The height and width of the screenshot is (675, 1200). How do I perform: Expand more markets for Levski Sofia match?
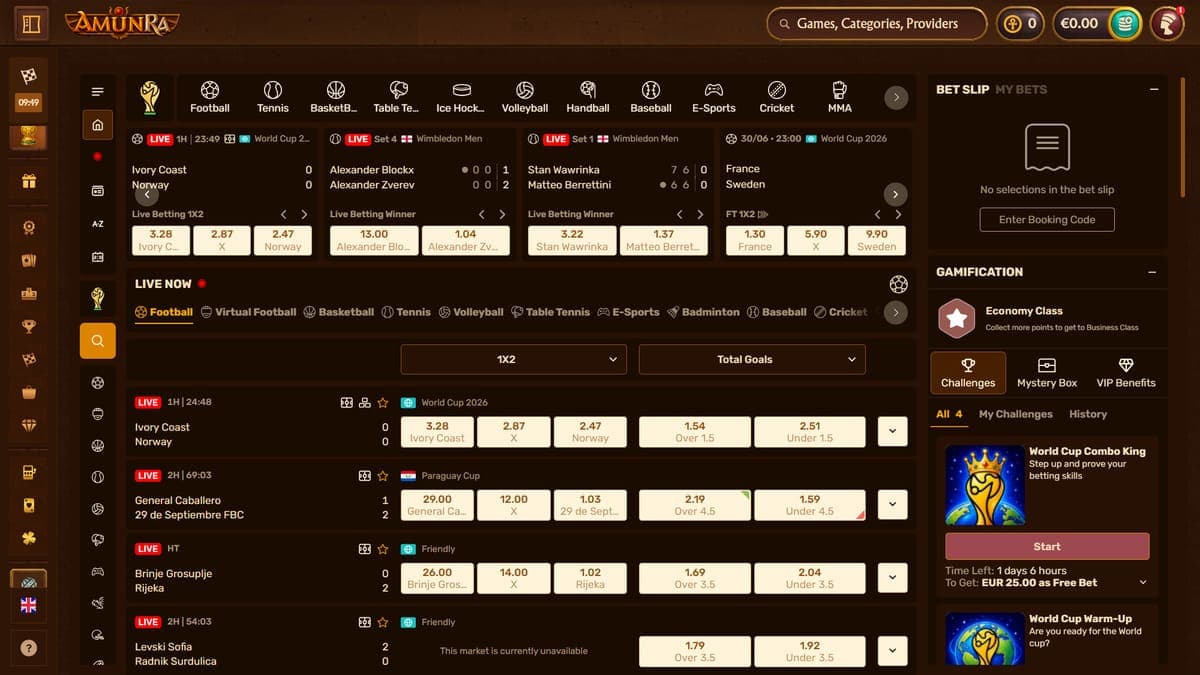892,650
